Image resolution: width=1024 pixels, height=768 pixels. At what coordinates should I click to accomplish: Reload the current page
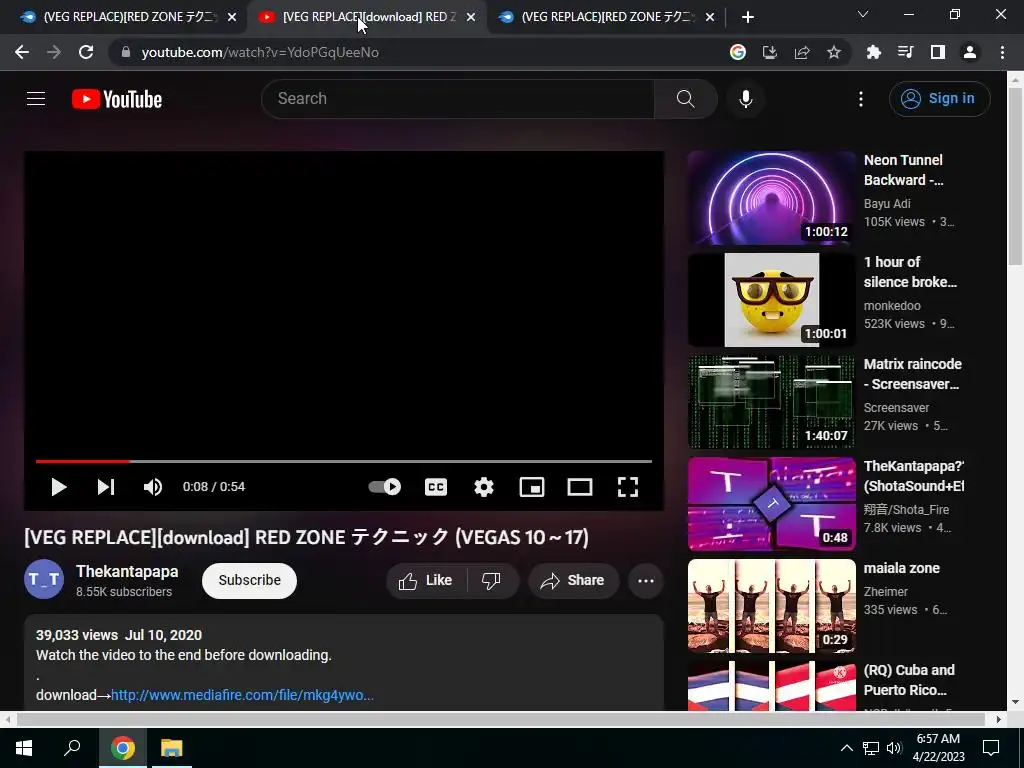(x=86, y=52)
